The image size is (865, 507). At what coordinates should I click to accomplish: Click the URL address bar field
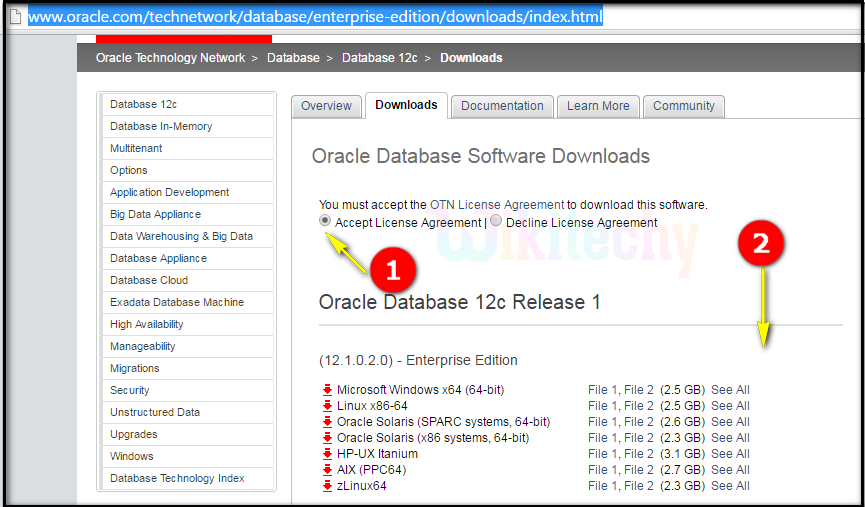click(x=400, y=17)
